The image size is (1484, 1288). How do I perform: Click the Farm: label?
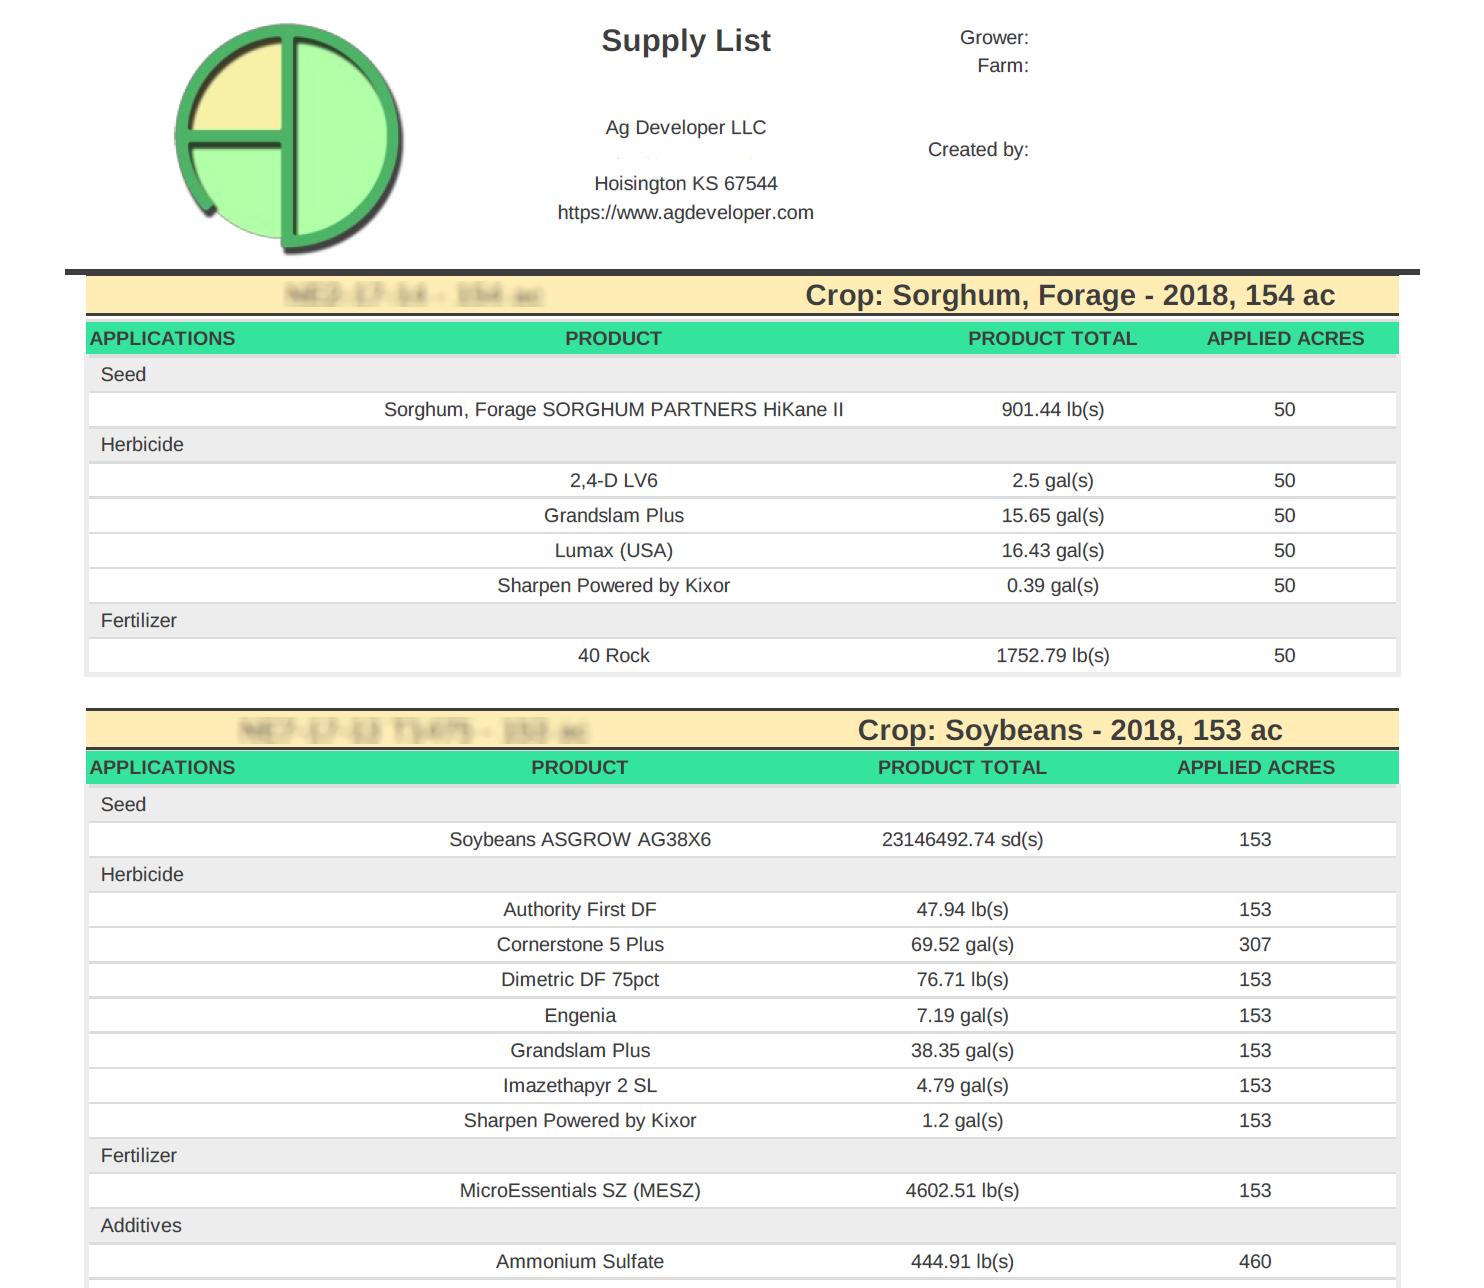[x=1003, y=65]
